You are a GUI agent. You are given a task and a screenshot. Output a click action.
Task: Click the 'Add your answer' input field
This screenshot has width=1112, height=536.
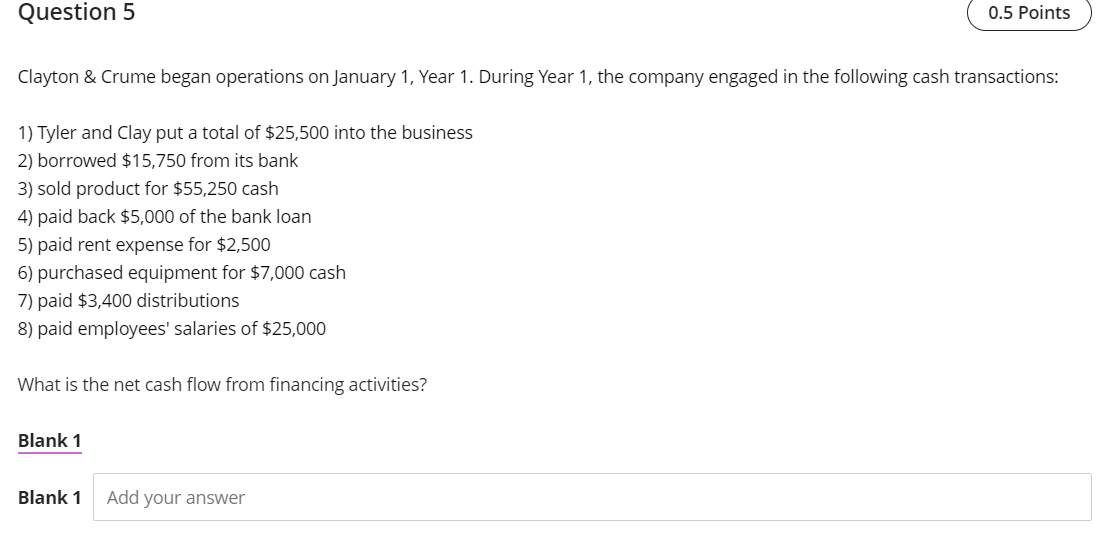click(x=592, y=497)
